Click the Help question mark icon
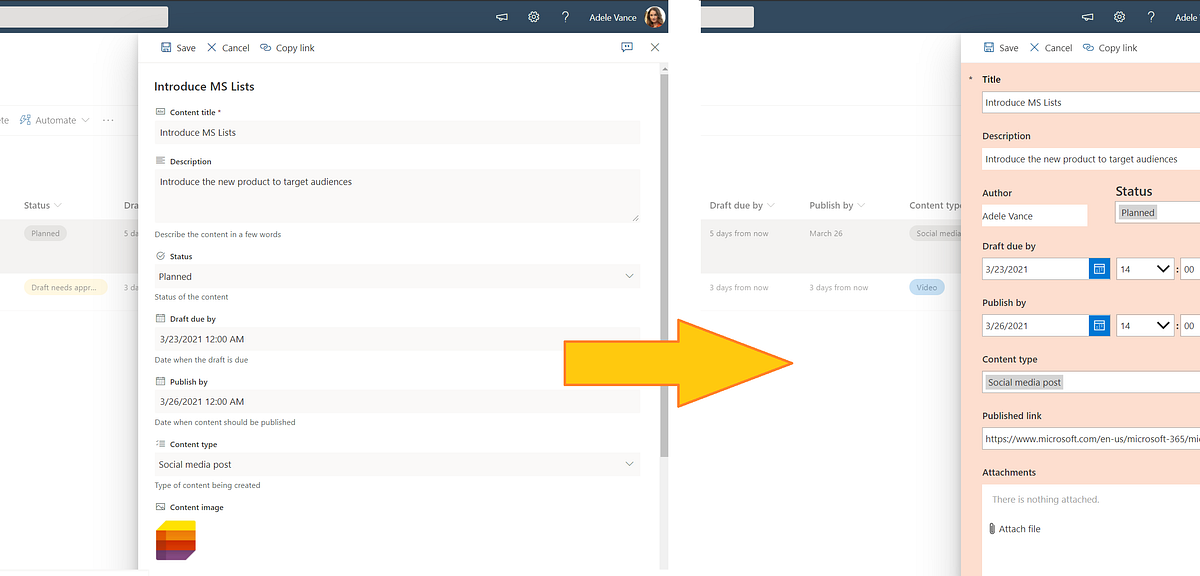Image resolution: width=1200 pixels, height=576 pixels. click(566, 16)
